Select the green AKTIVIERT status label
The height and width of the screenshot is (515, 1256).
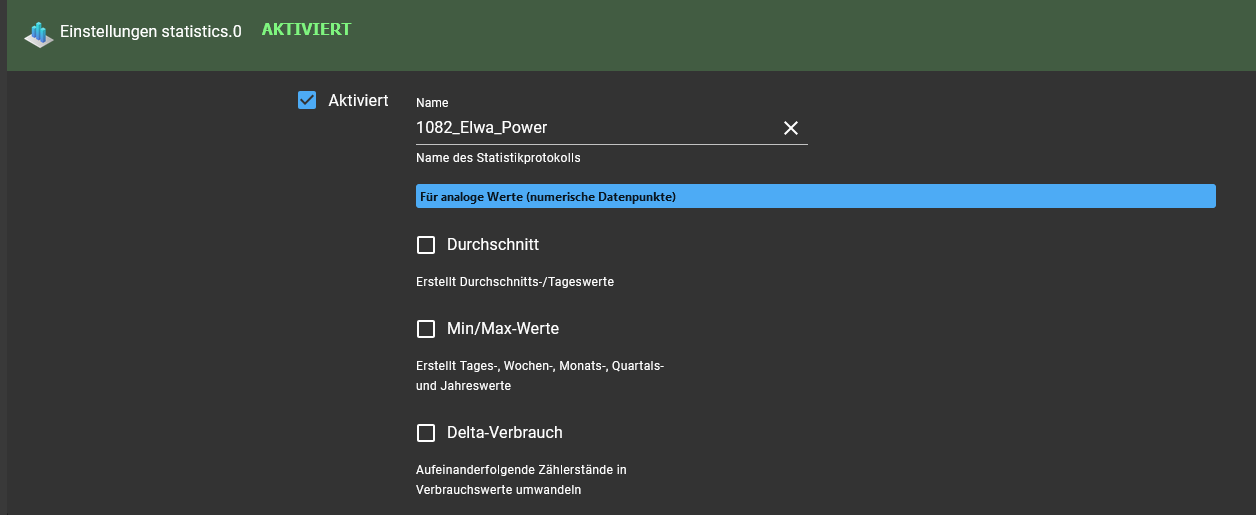306,30
